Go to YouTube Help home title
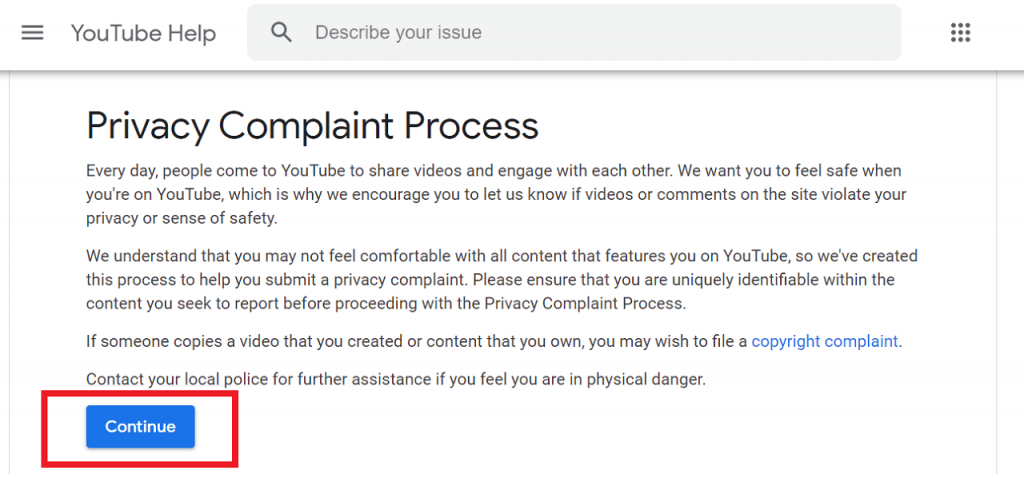 143,33
